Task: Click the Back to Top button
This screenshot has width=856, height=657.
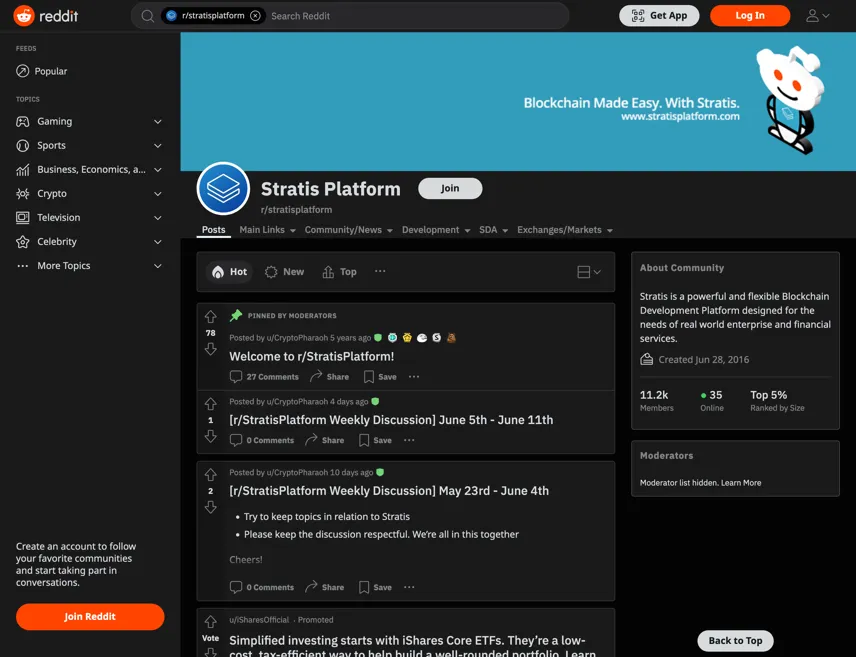Action: [x=735, y=641]
